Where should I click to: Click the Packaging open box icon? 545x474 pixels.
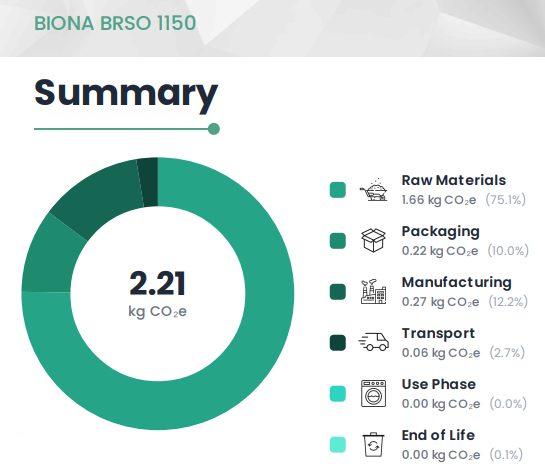coord(374,240)
